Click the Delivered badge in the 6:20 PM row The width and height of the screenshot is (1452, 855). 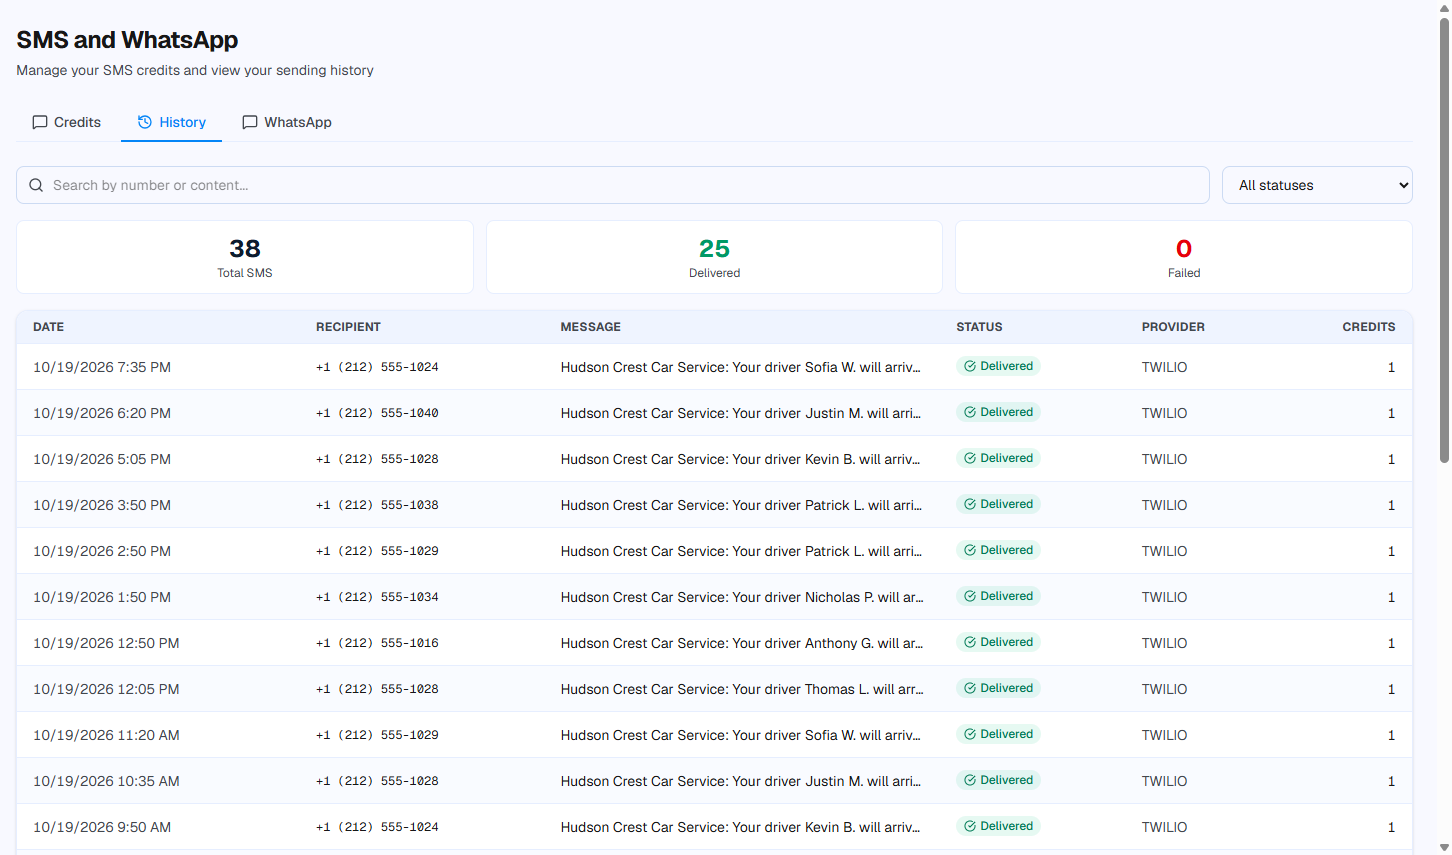click(x=998, y=412)
